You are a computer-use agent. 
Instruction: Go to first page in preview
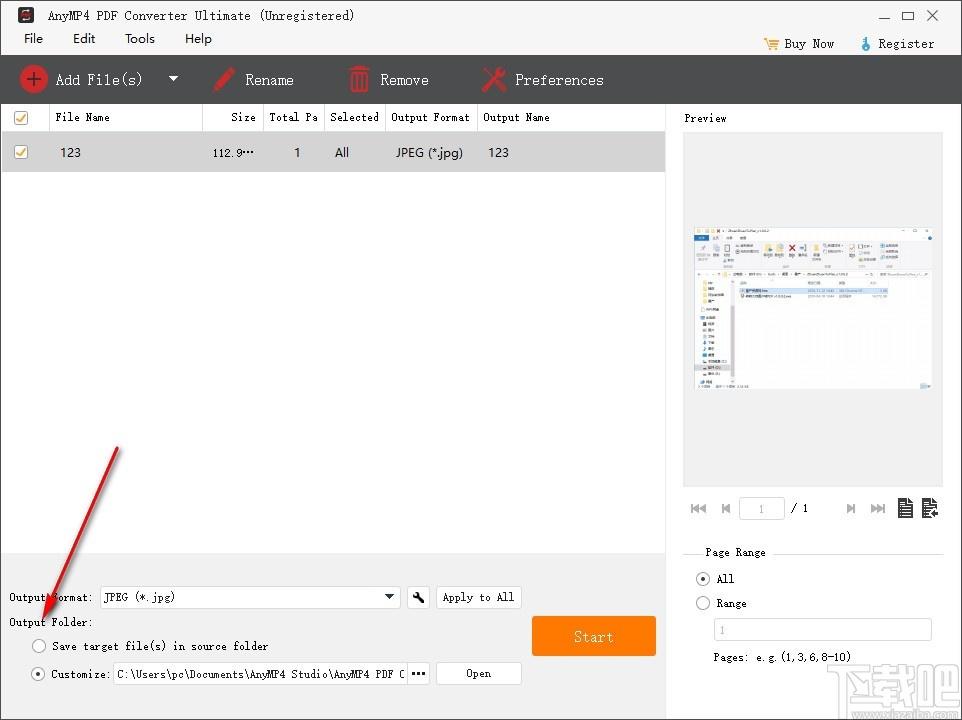tap(698, 508)
